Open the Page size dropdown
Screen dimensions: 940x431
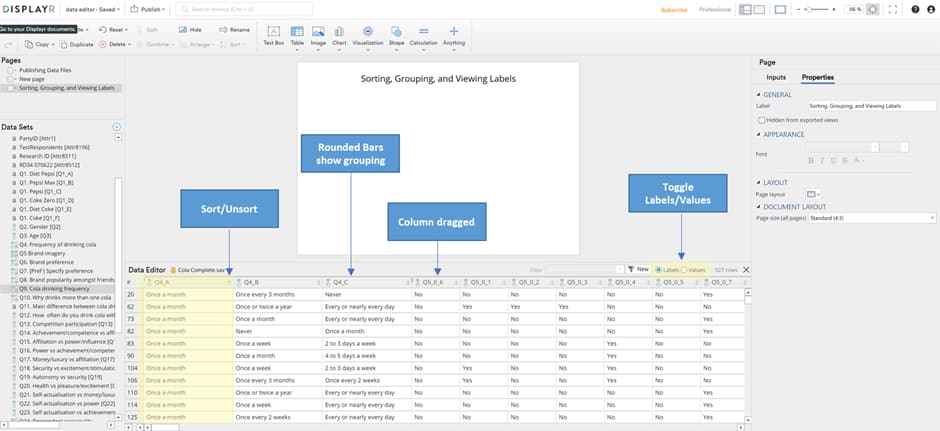pos(872,217)
